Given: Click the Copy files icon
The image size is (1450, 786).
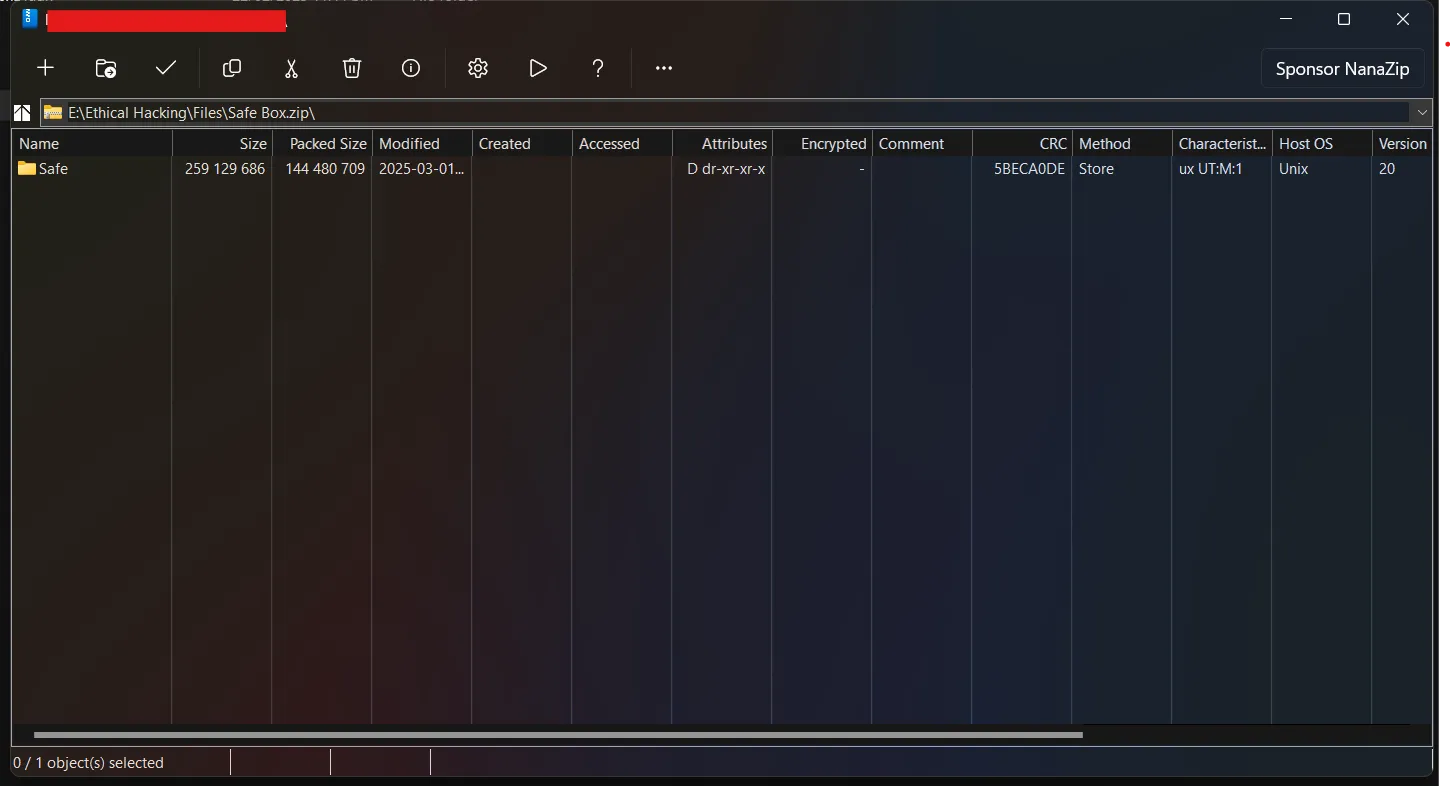Looking at the screenshot, I should click(231, 68).
